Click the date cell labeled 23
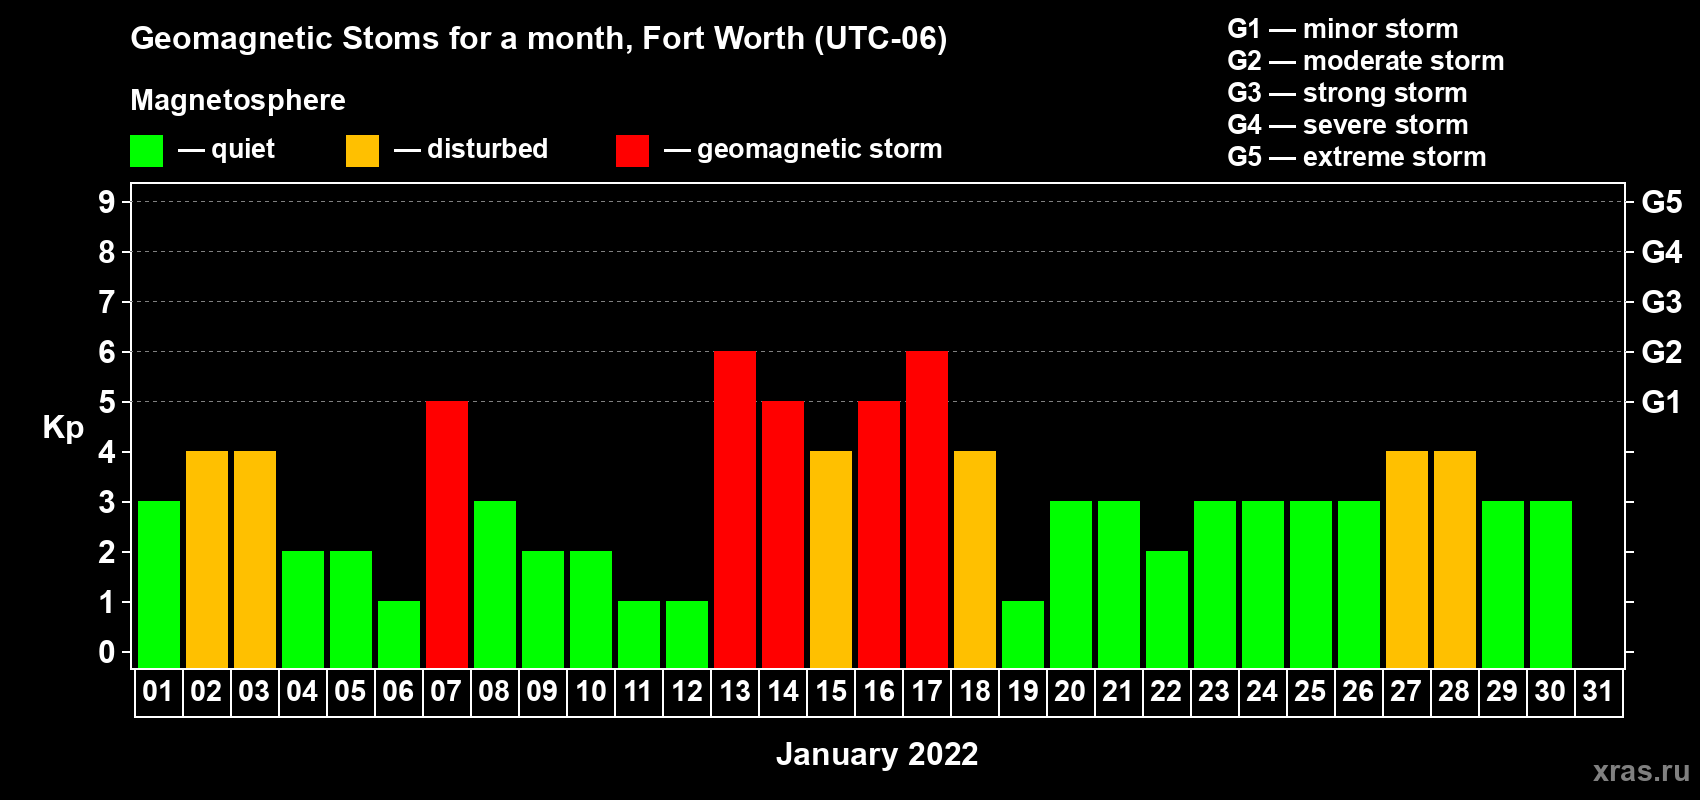Screen dimensions: 1700x800 1215,692
